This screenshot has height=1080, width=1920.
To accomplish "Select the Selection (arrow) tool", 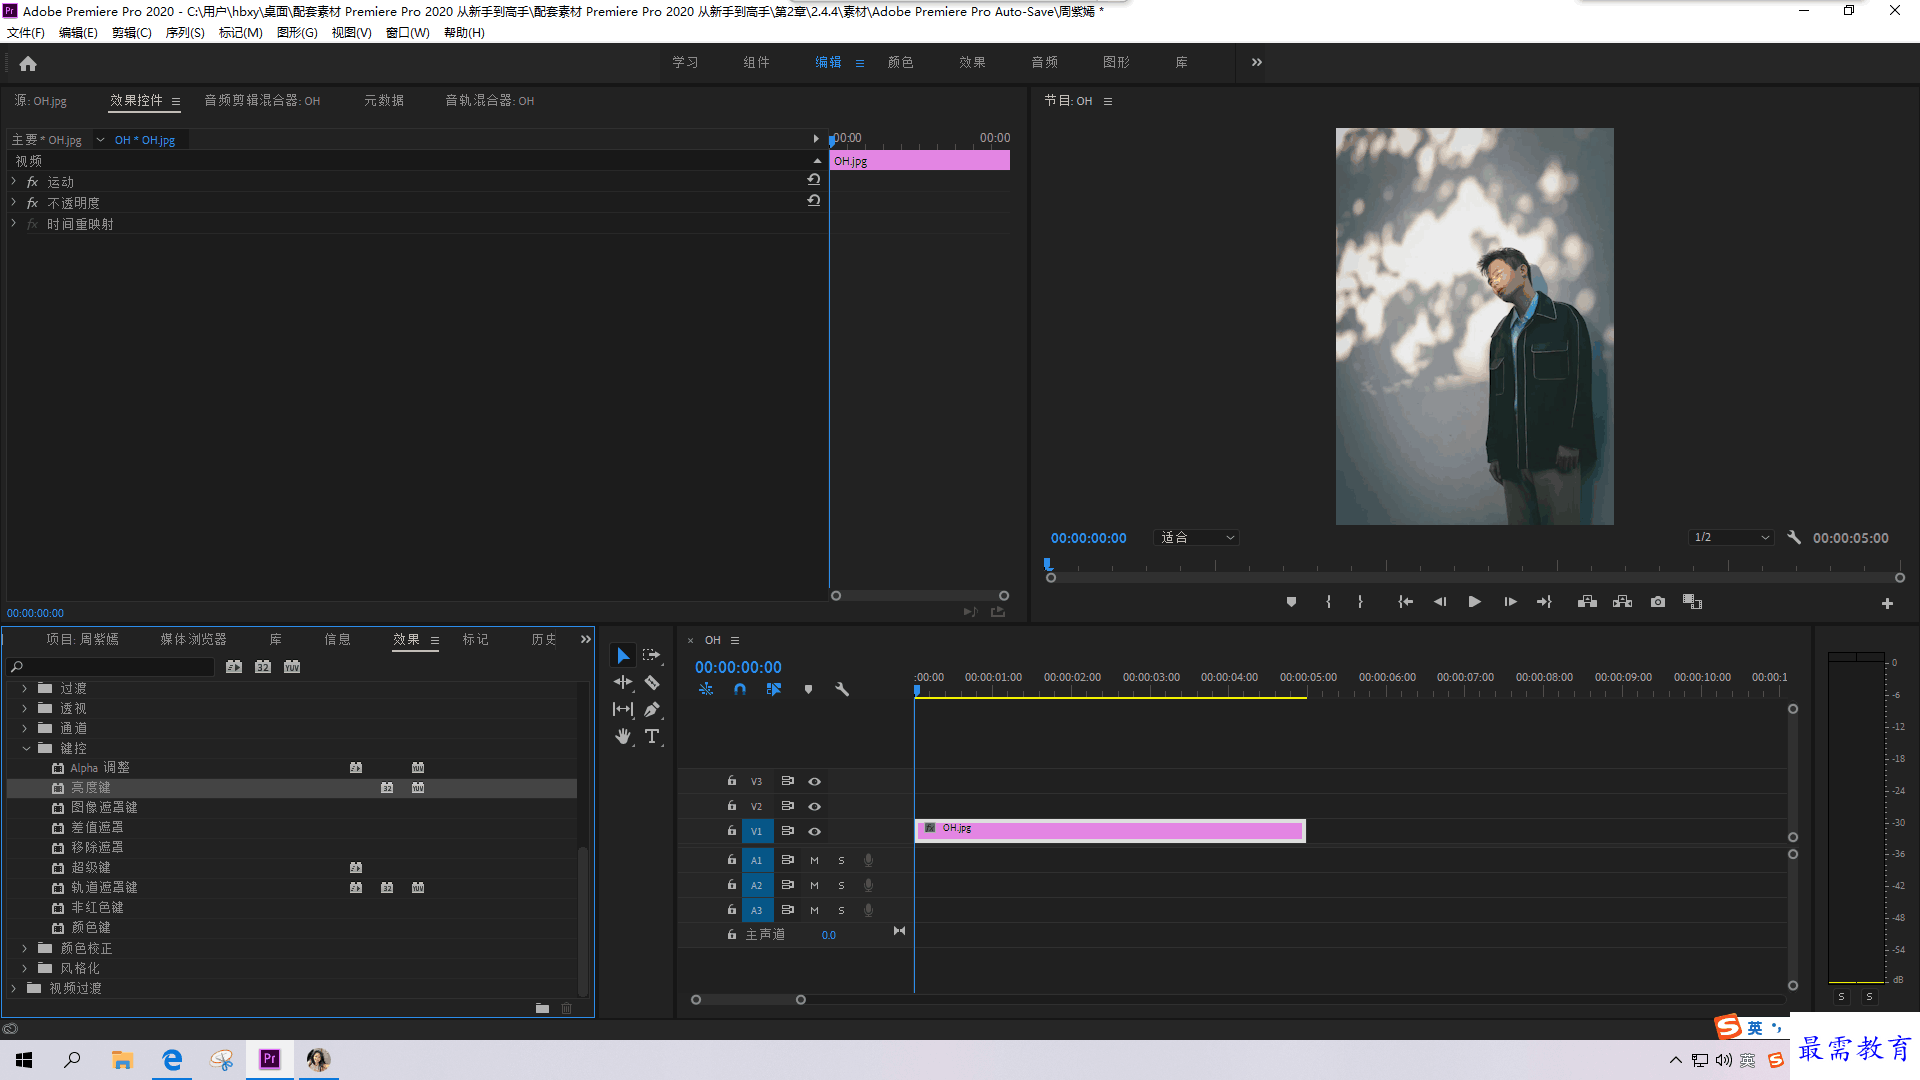I will click(x=623, y=656).
